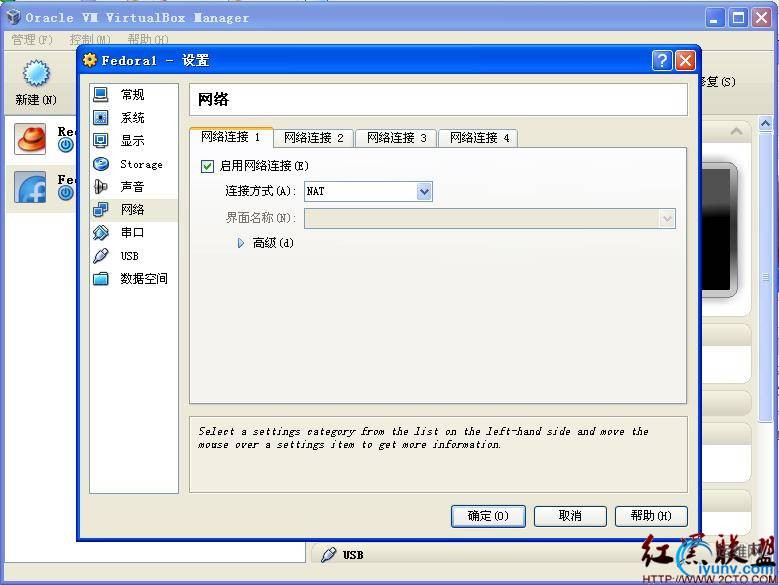The image size is (779, 585).
Task: Open the 串口 serial ports icon
Action: [x=101, y=232]
